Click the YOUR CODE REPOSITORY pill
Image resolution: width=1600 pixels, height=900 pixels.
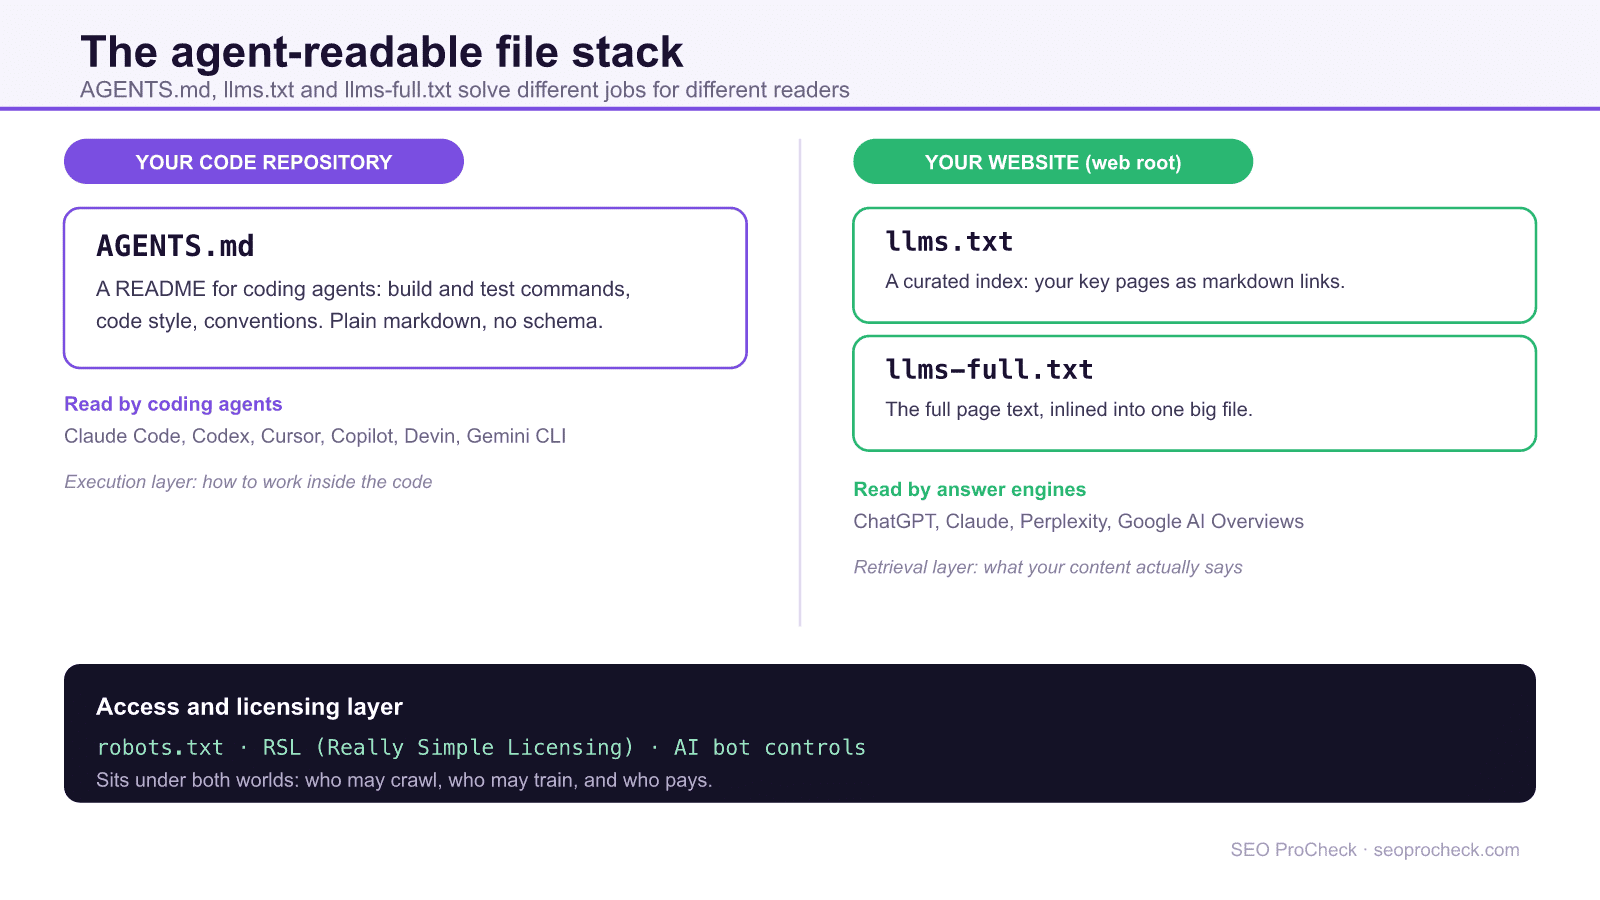tap(264, 162)
